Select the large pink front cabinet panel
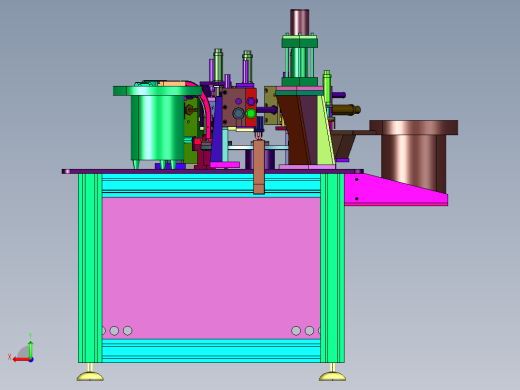The width and height of the screenshot is (520, 390). pyautogui.click(x=211, y=268)
